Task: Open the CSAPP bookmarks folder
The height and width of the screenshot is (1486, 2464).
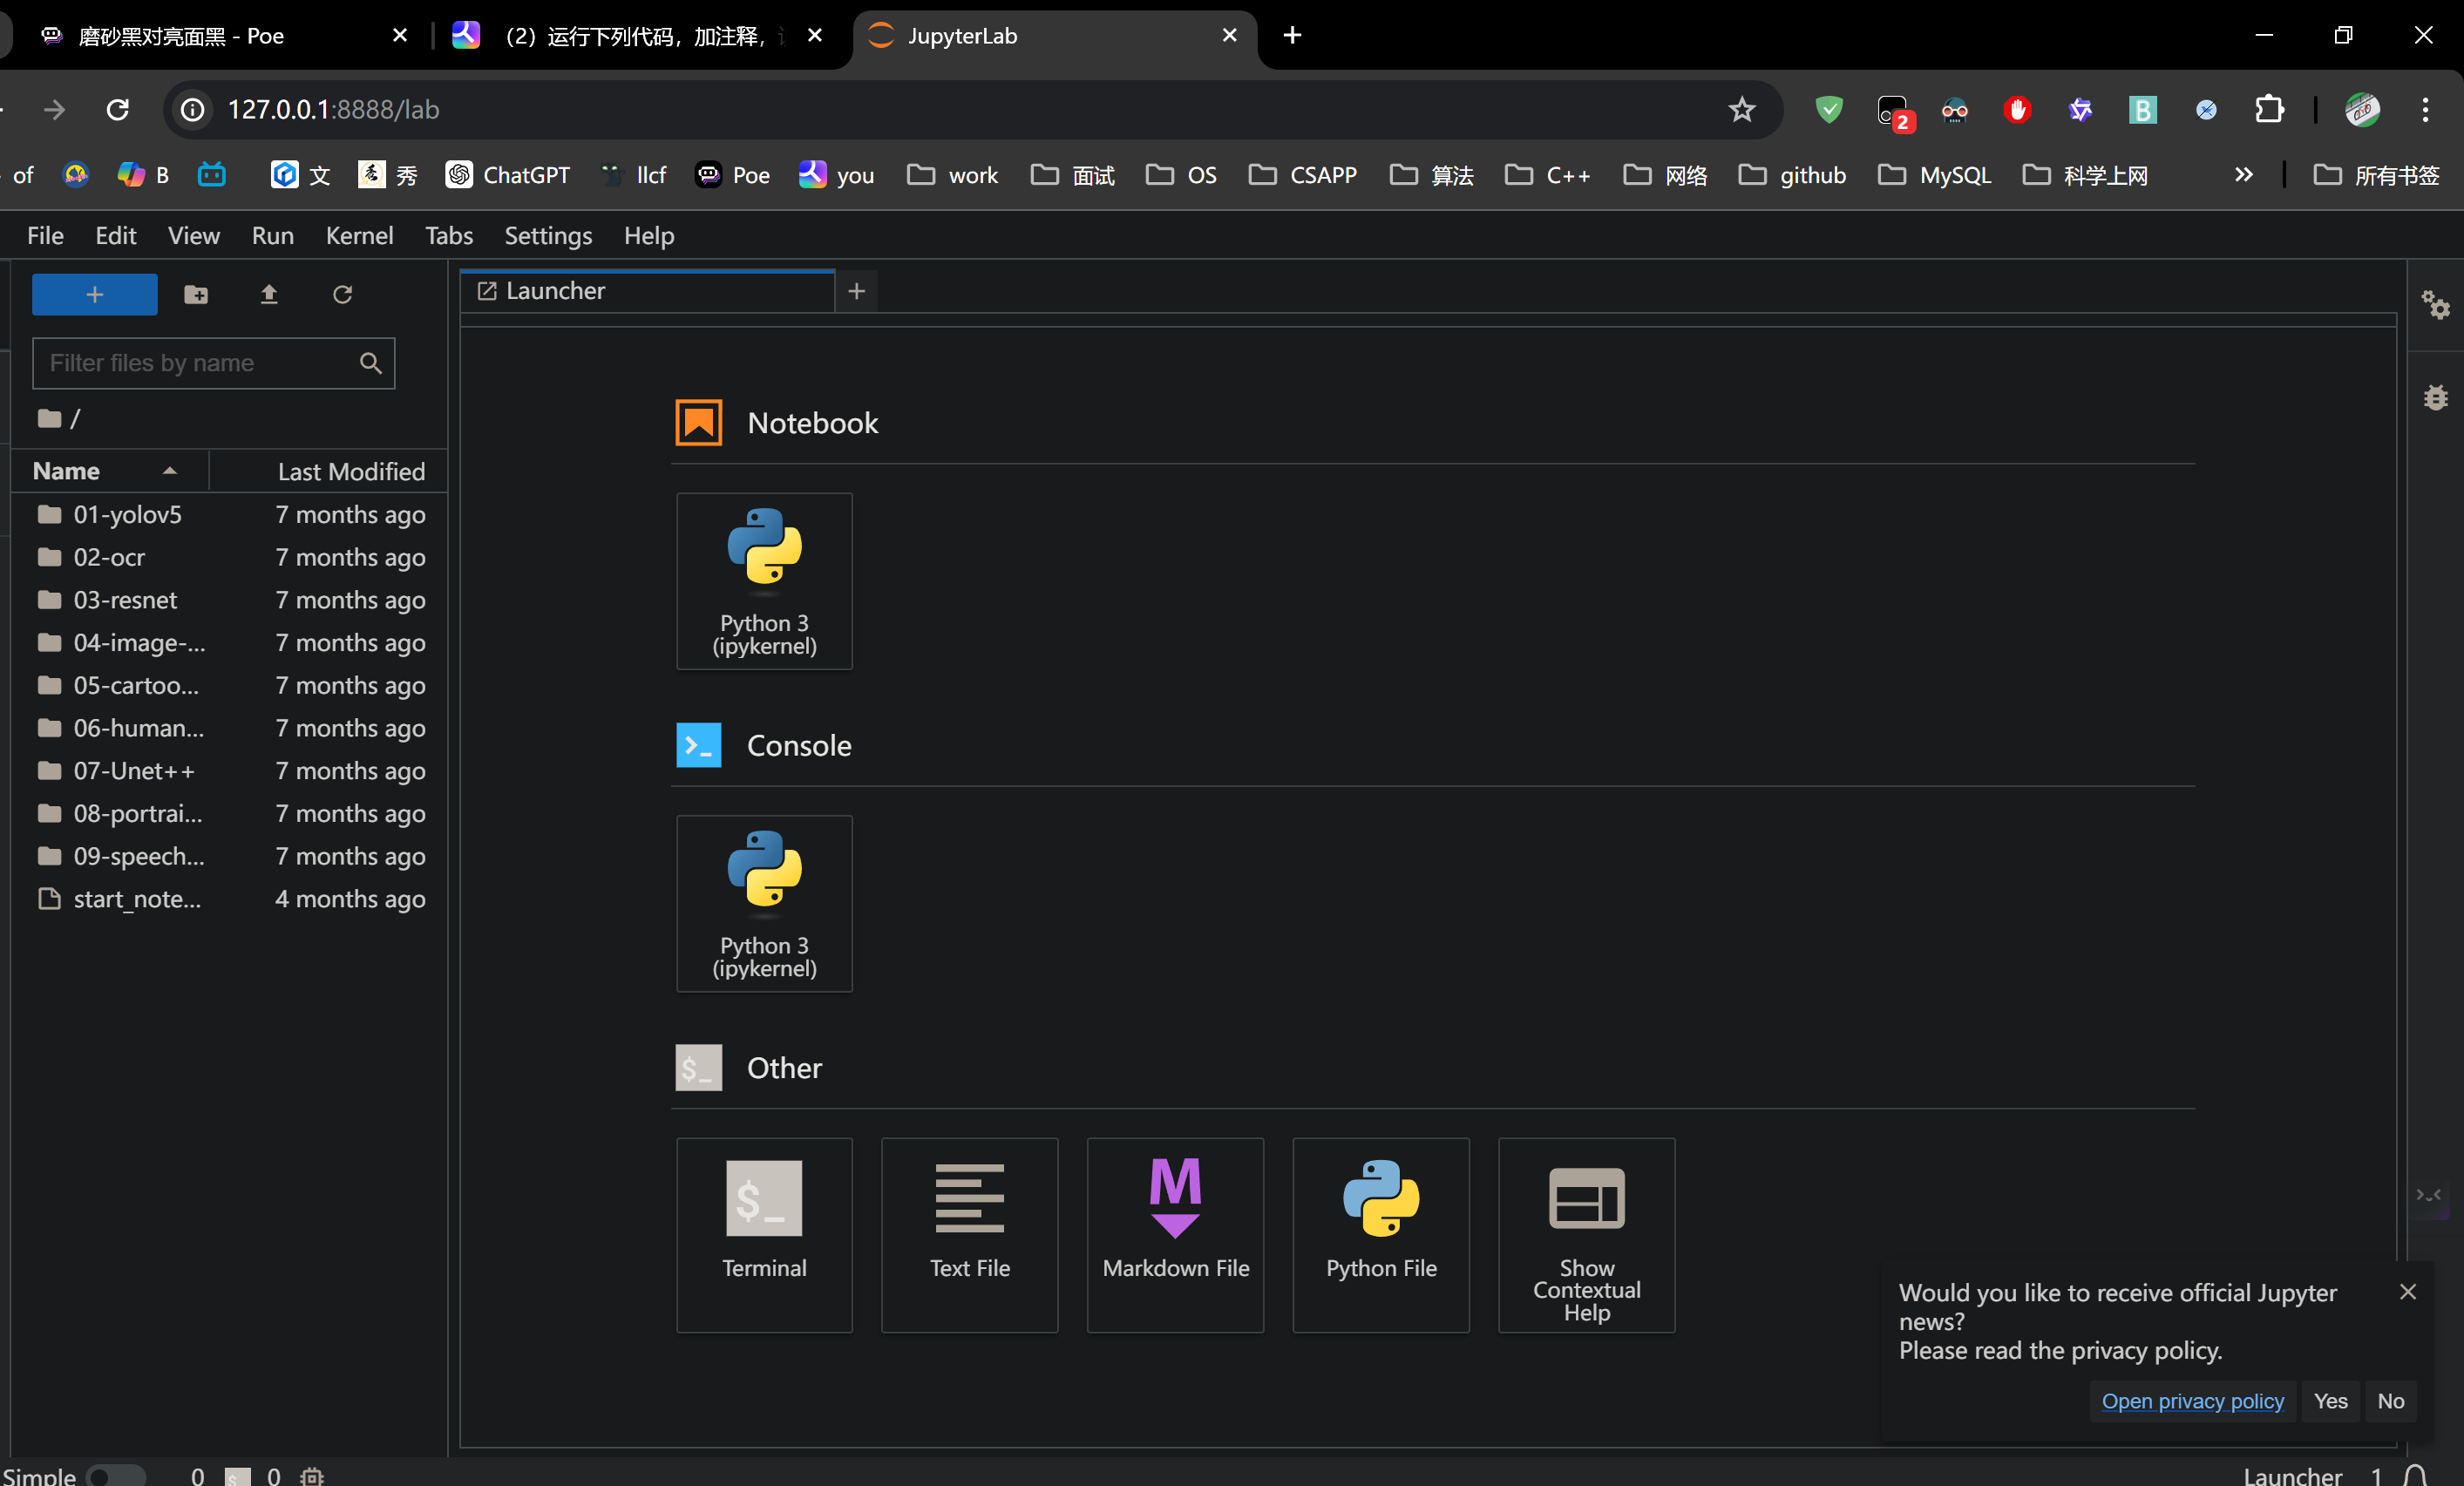Action: [1302, 175]
